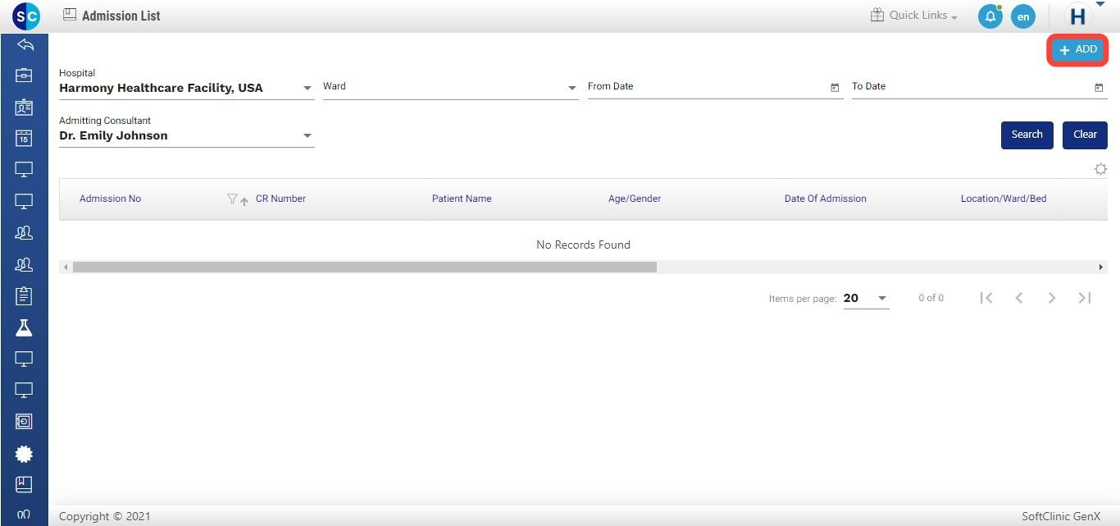Click the table settings gear icon
Viewport: 1120px width, 526px height.
coord(1100,170)
